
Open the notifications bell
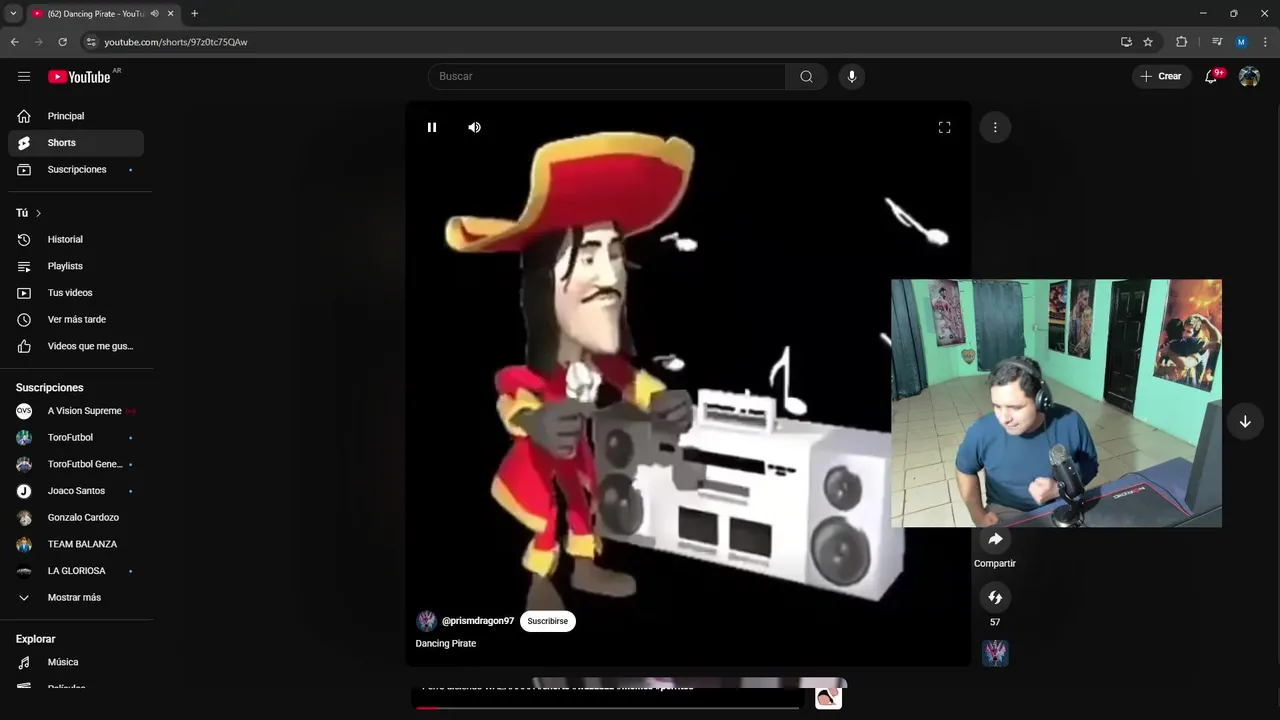tap(1211, 76)
